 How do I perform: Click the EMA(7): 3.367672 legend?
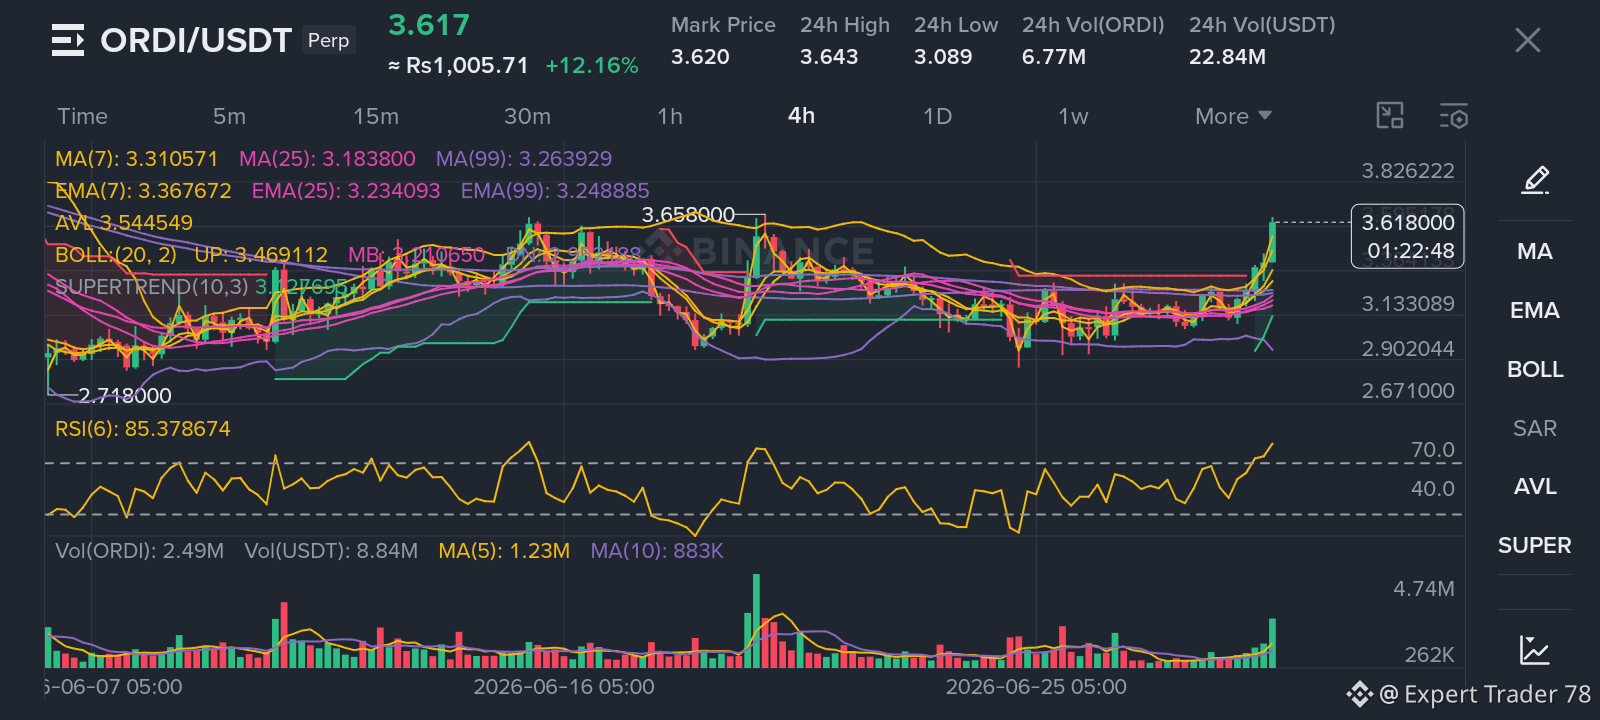tap(143, 190)
